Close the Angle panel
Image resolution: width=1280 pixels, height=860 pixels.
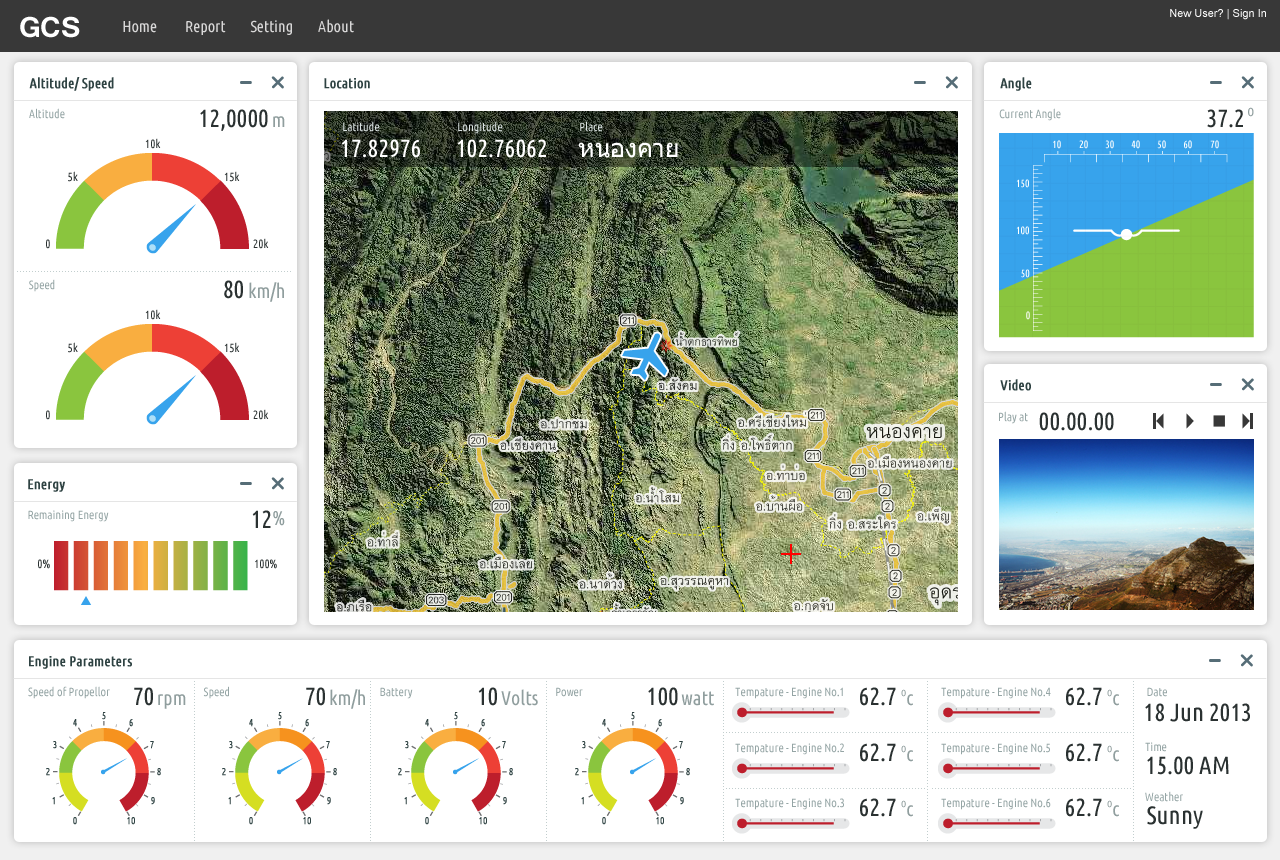[1248, 83]
